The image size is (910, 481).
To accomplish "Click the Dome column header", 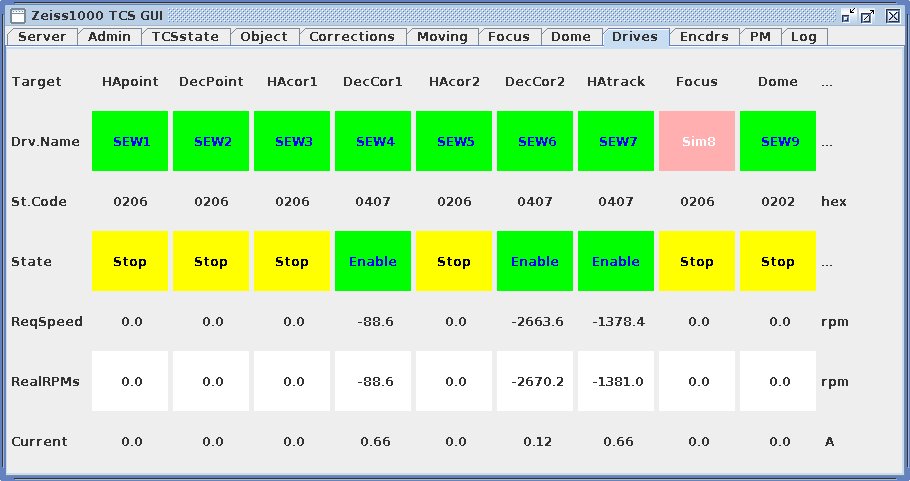I will [778, 82].
